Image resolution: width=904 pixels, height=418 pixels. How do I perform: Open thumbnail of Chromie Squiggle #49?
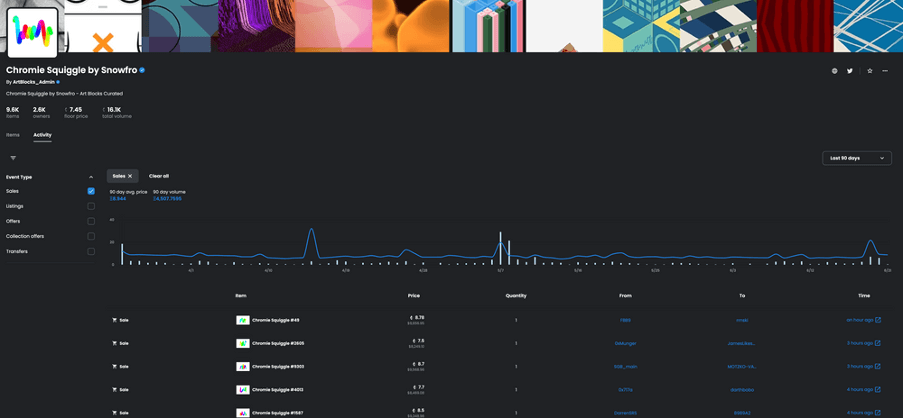[x=243, y=320]
